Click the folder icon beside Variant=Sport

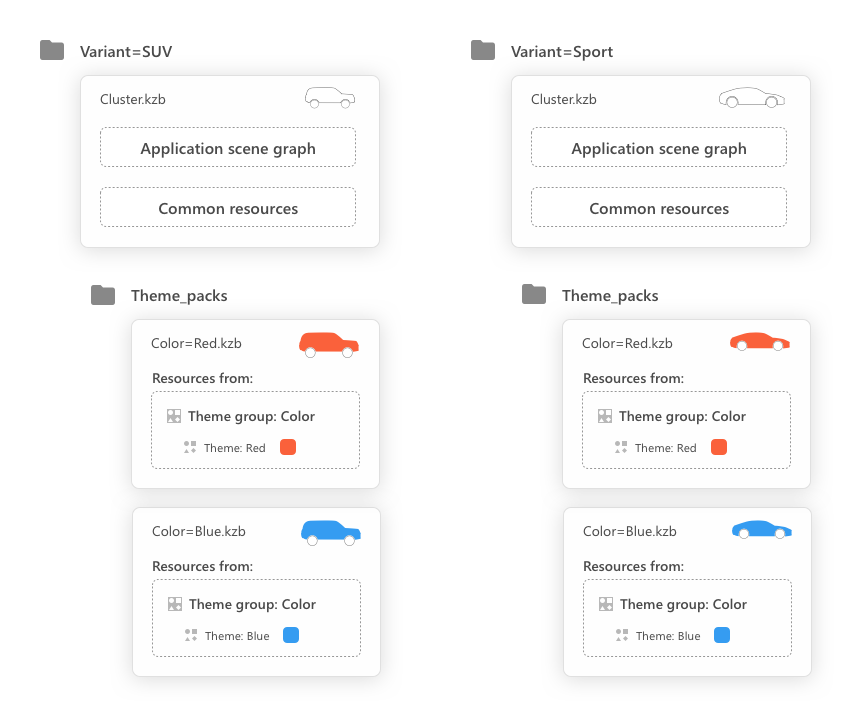(483, 50)
